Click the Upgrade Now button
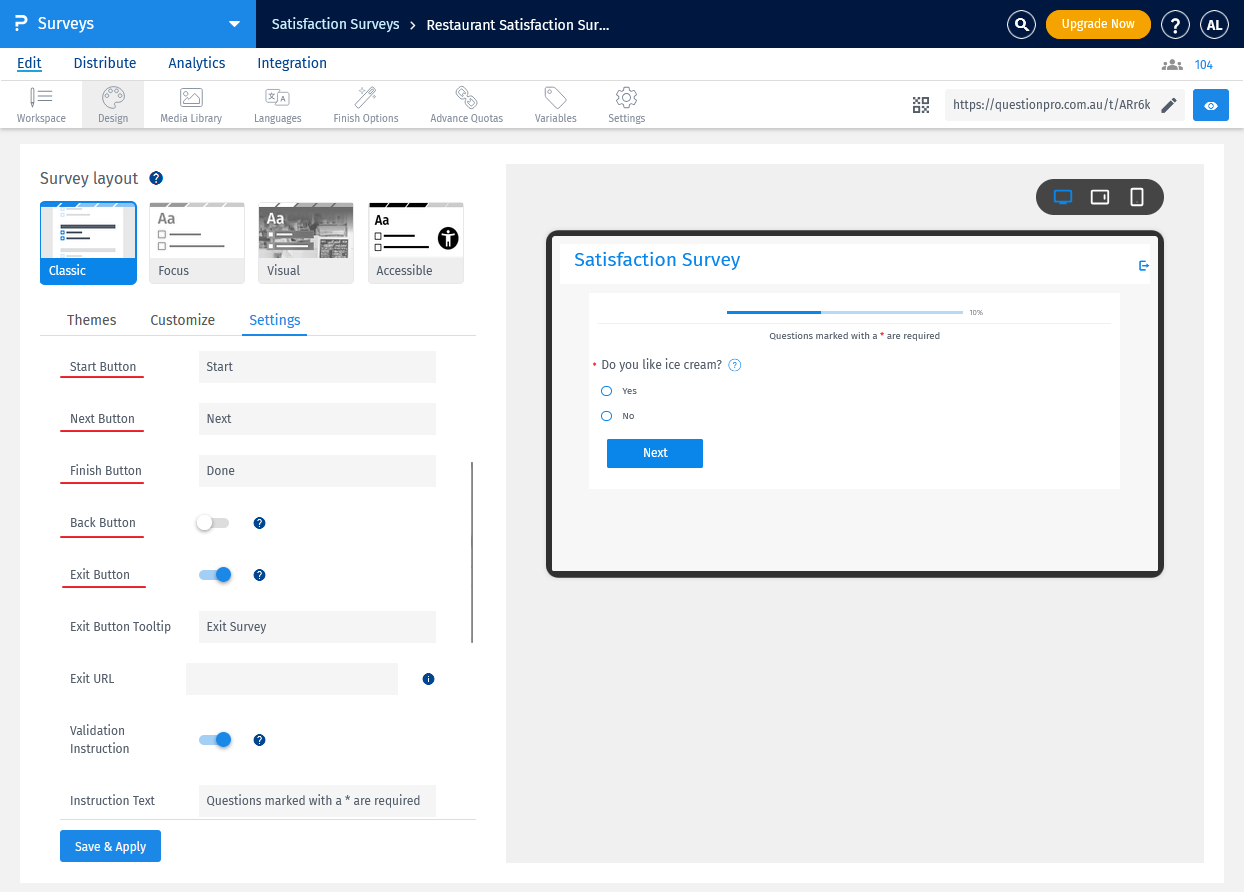The width and height of the screenshot is (1244, 892). pyautogui.click(x=1098, y=23)
